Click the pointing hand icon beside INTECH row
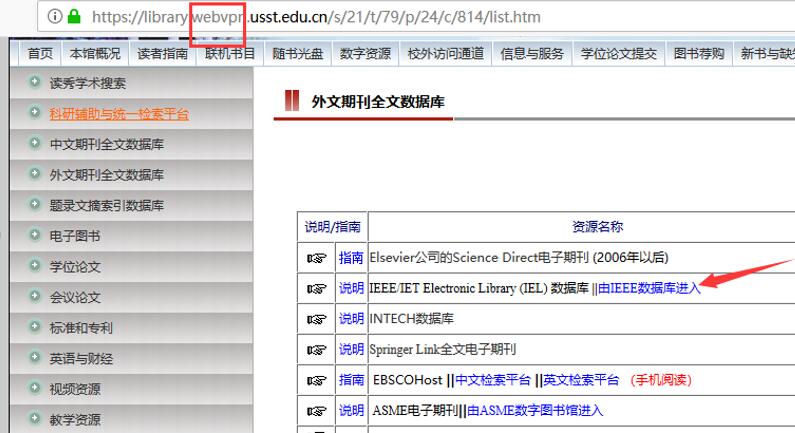The image size is (795, 433). click(x=316, y=319)
